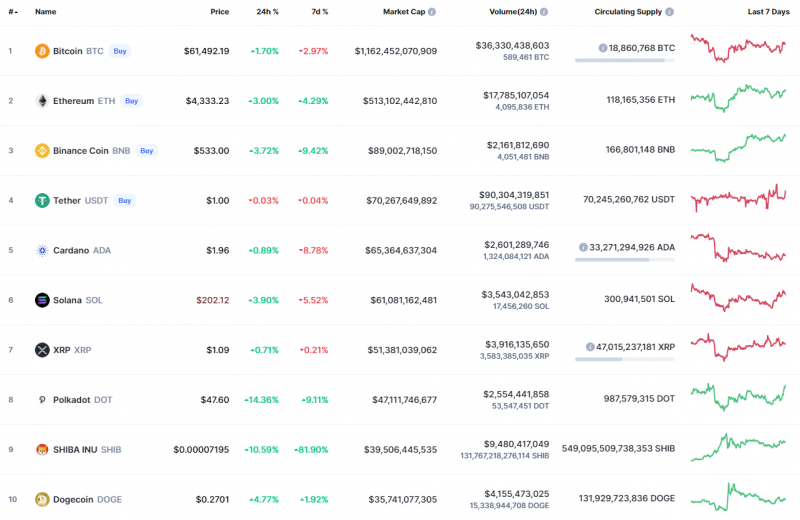The width and height of the screenshot is (800, 520).
Task: Open Solana's last 7 days sparkline chart
Action: (x=738, y=298)
